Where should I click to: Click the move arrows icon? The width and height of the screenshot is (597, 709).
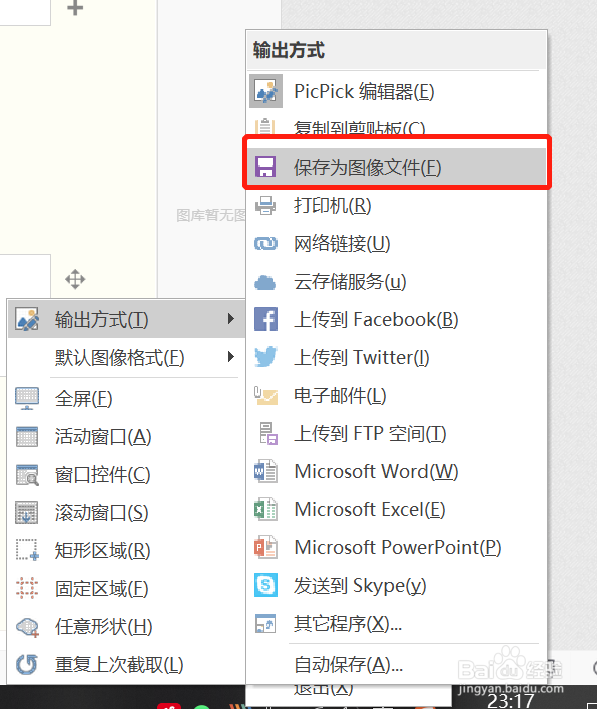(x=75, y=279)
